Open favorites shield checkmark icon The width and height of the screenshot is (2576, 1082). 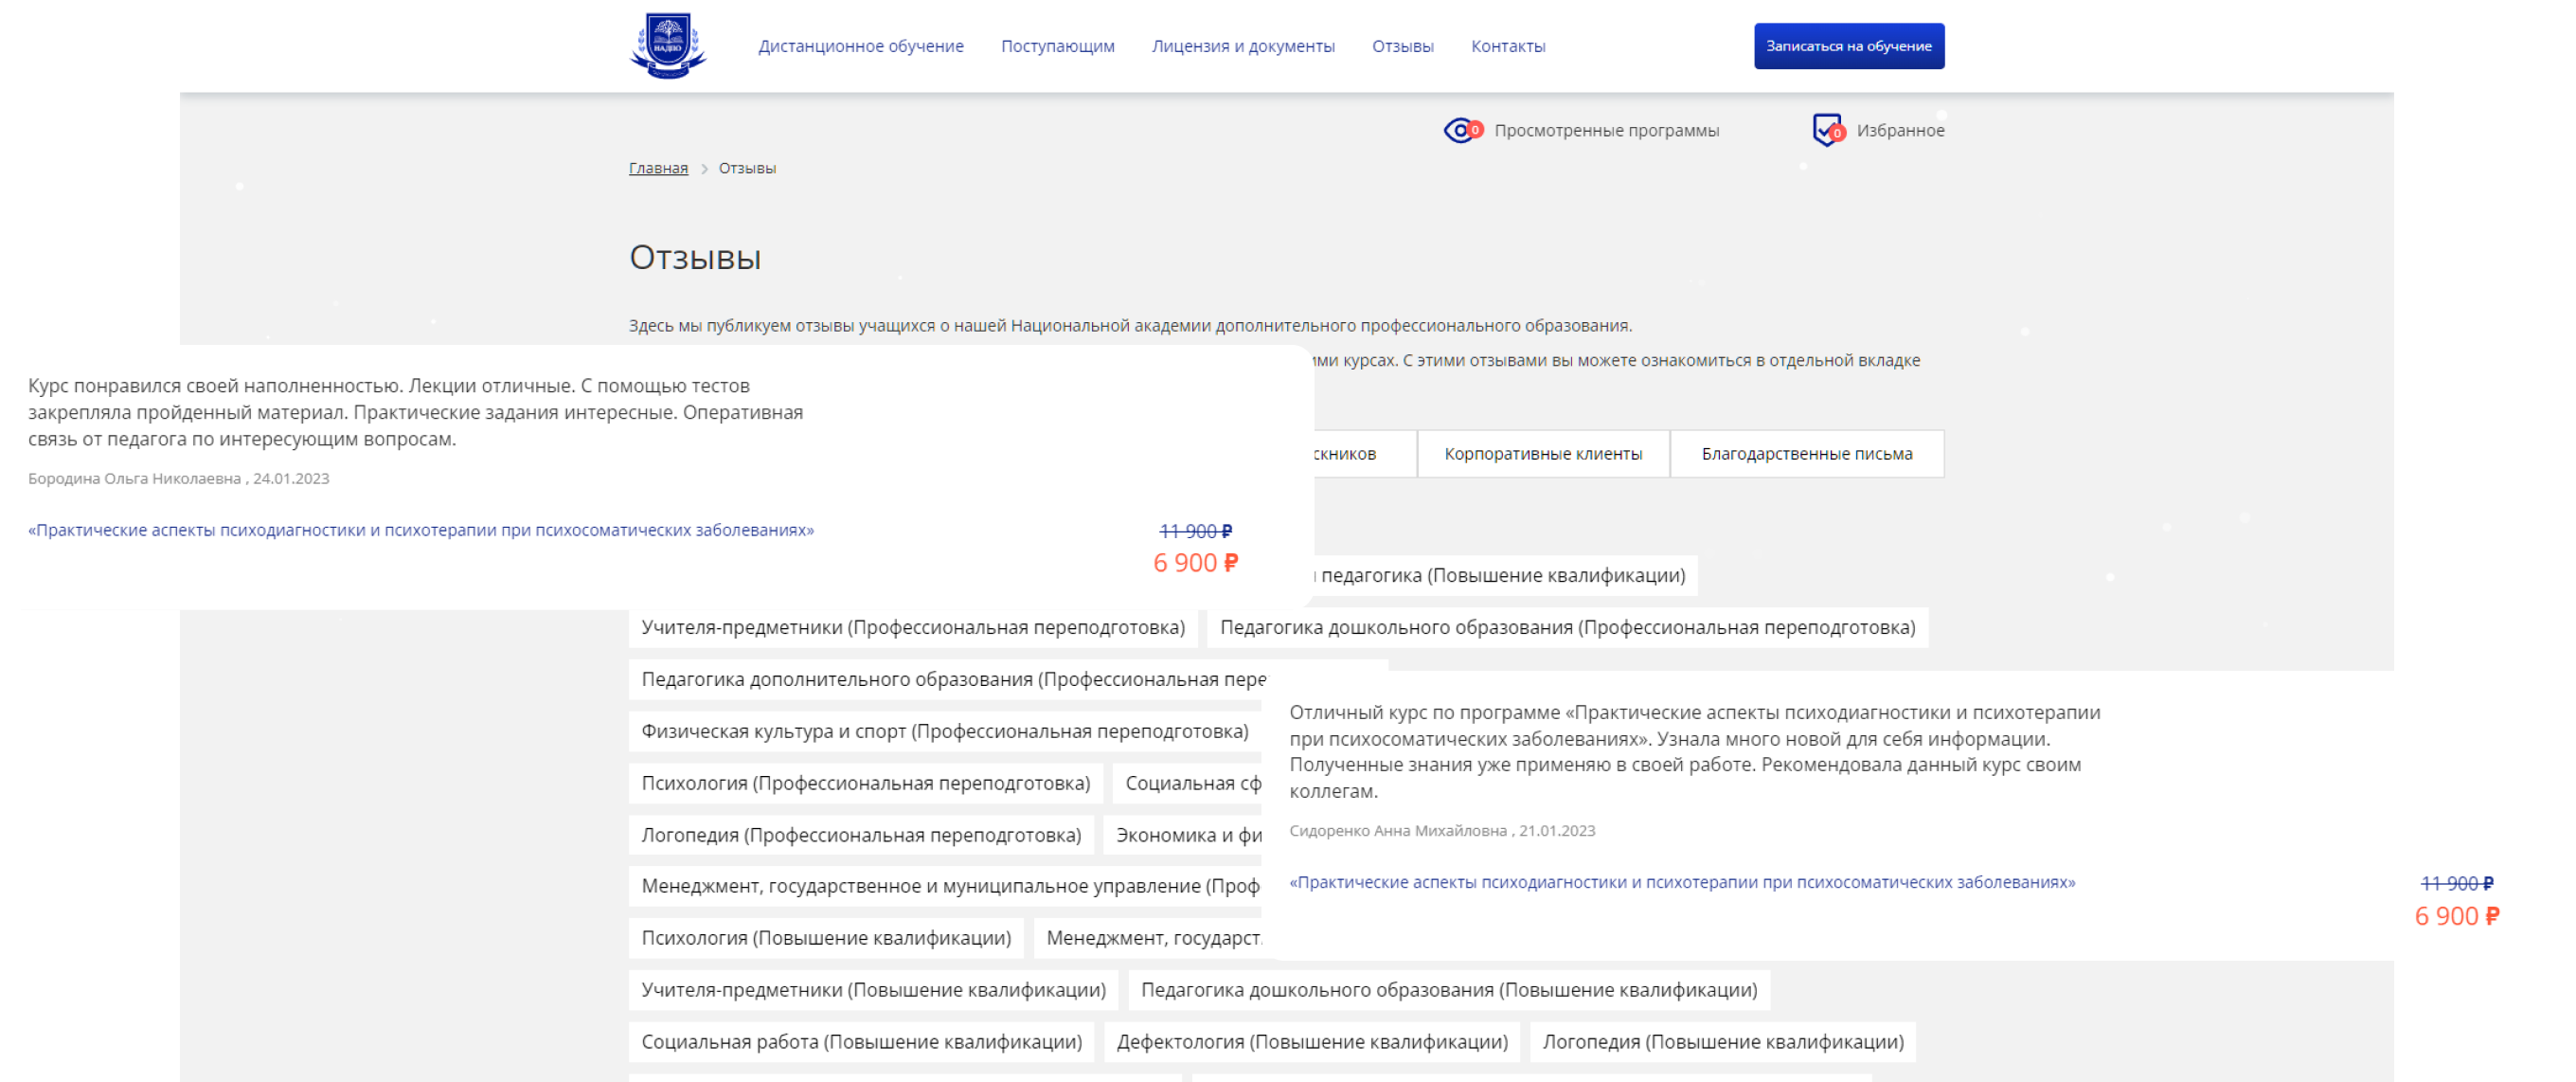[1827, 130]
